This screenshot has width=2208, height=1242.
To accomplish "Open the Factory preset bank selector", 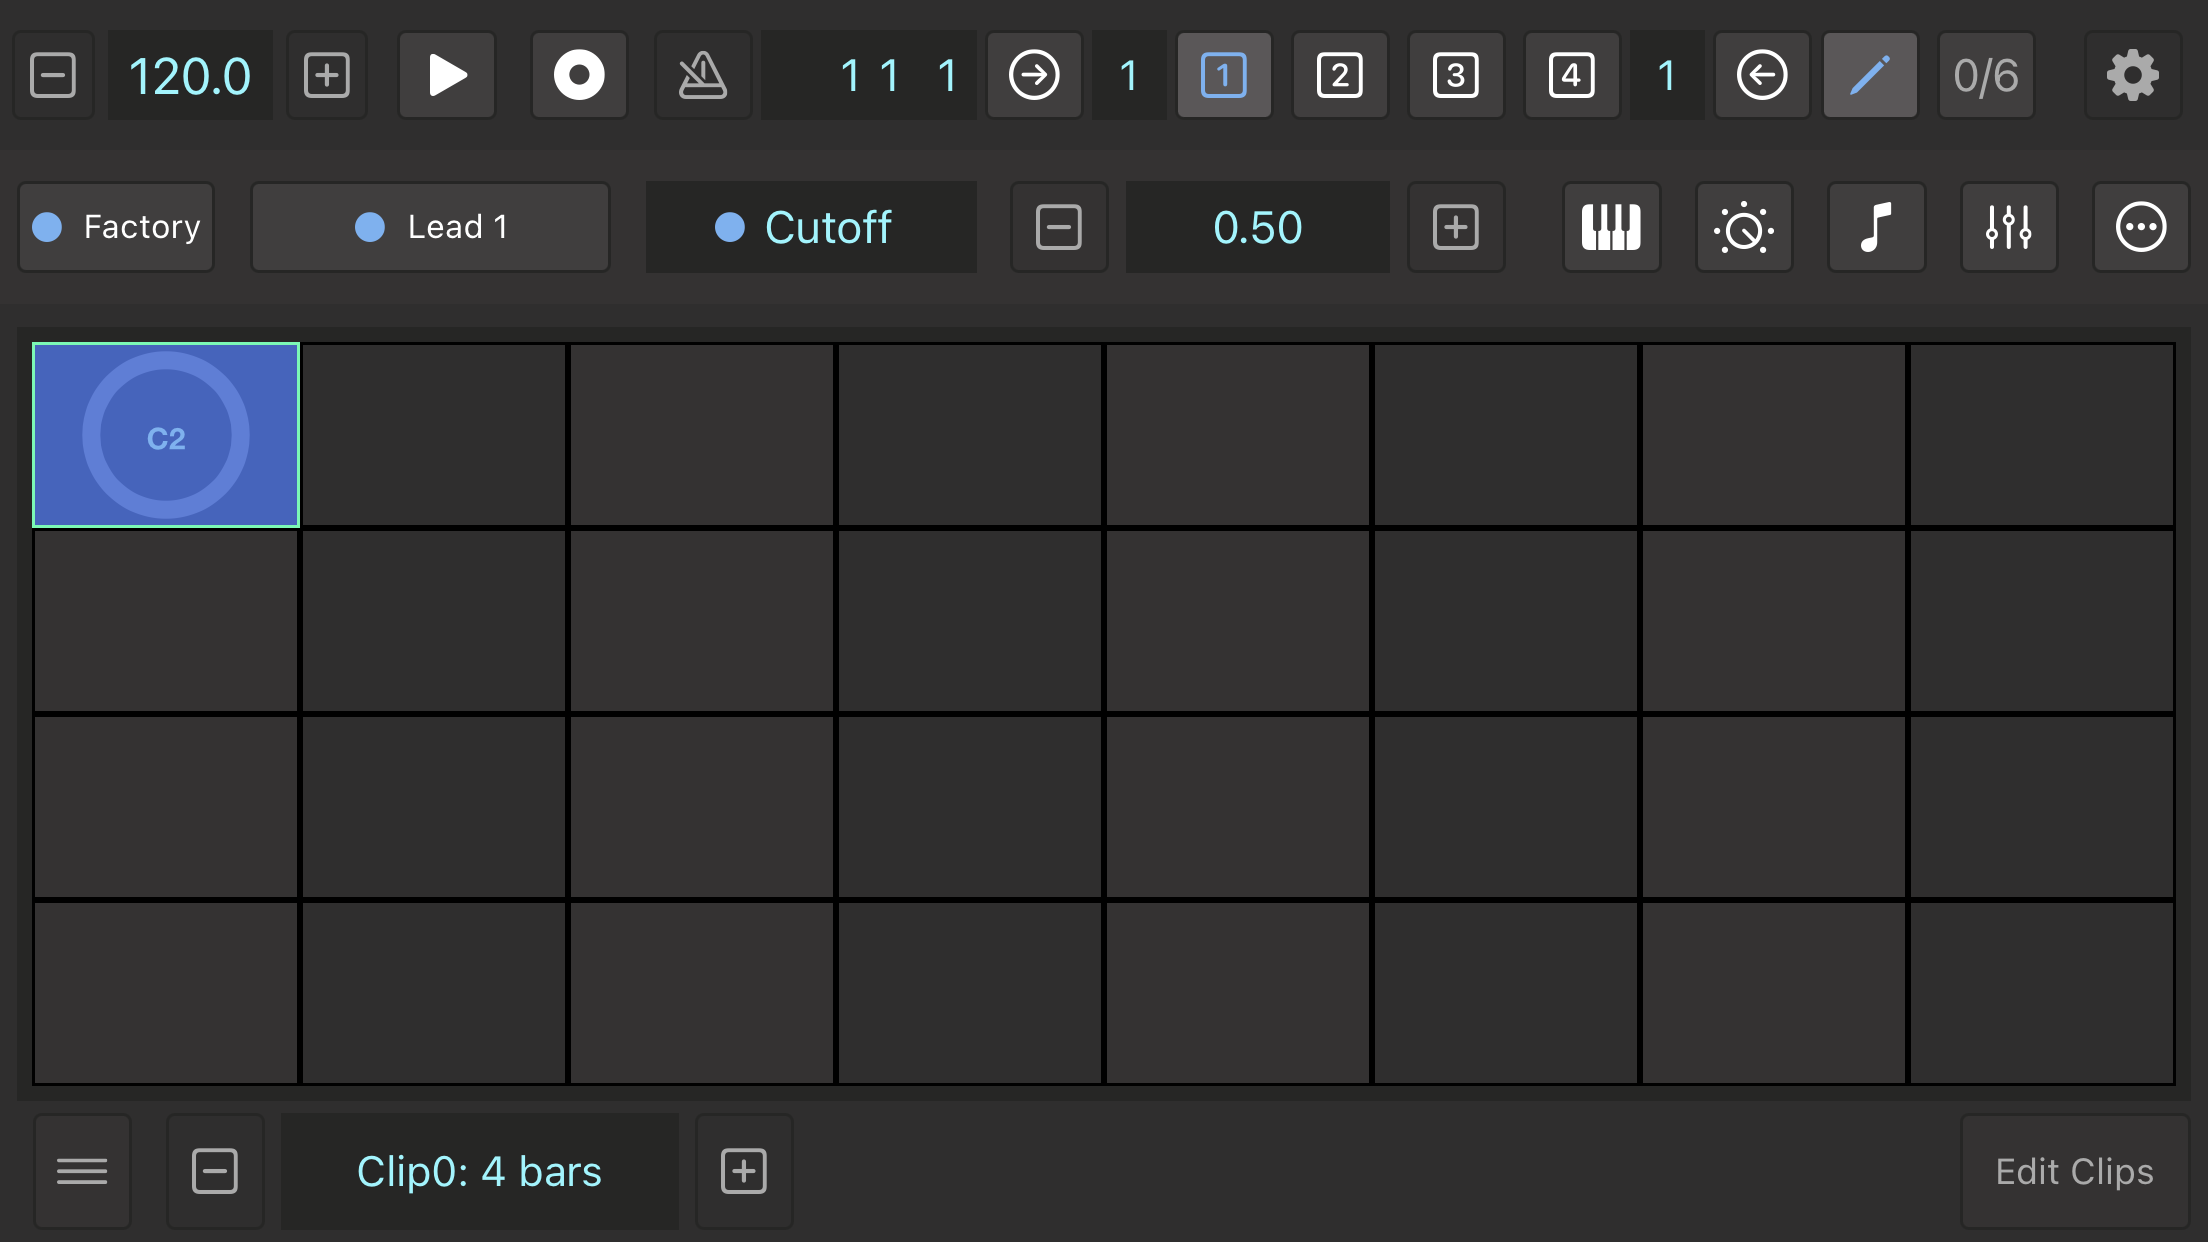I will point(117,227).
